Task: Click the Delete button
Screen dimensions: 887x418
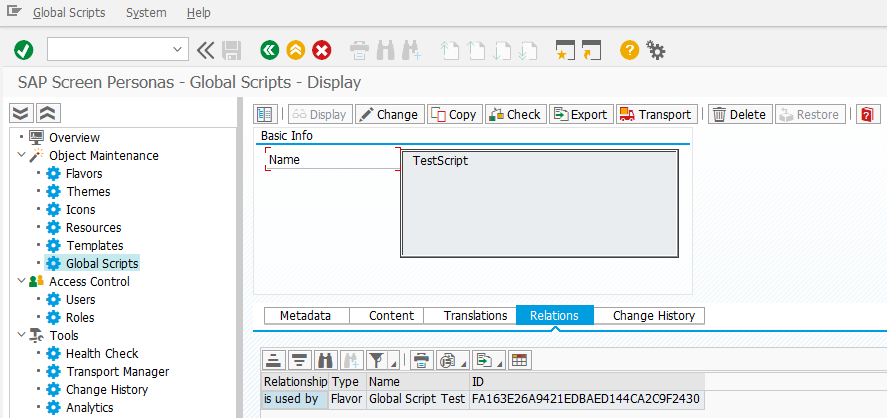Action: click(x=740, y=114)
